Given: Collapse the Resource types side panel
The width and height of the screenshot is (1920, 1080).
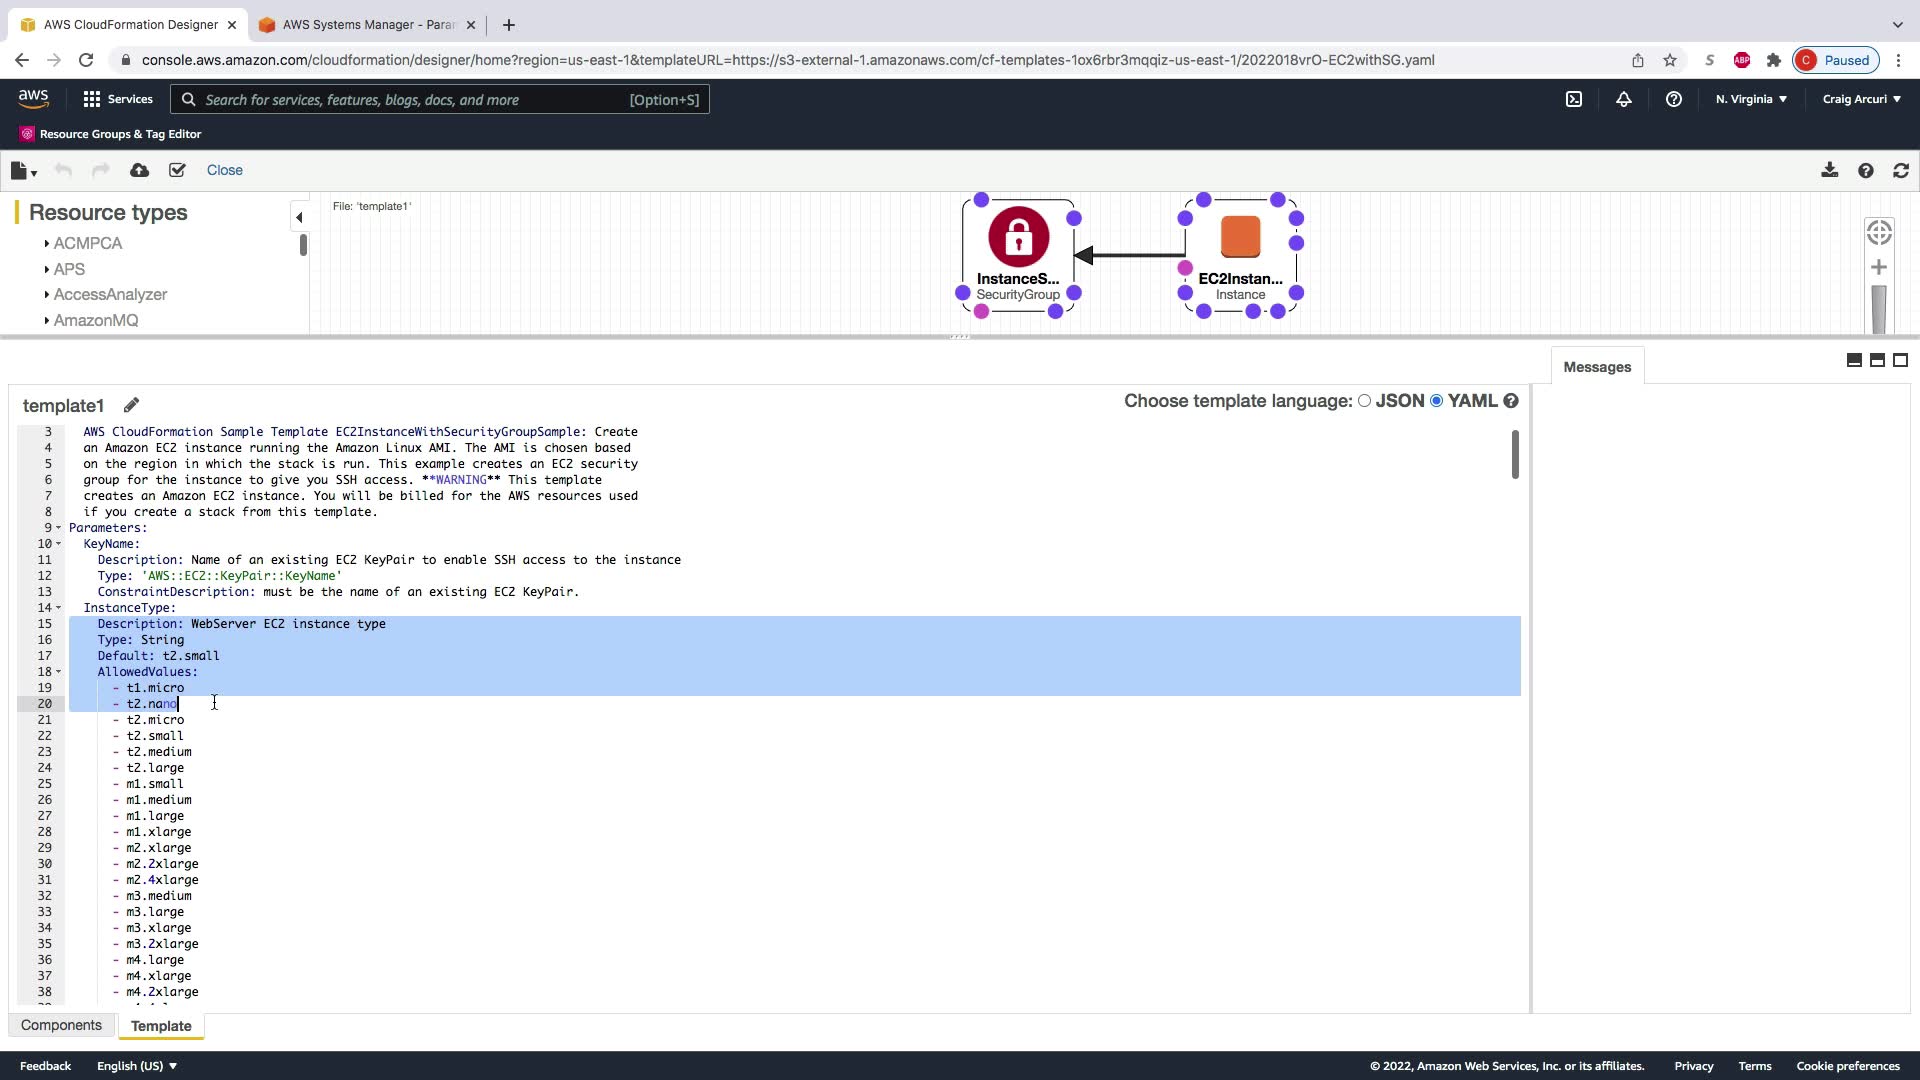Looking at the screenshot, I should pyautogui.click(x=299, y=217).
